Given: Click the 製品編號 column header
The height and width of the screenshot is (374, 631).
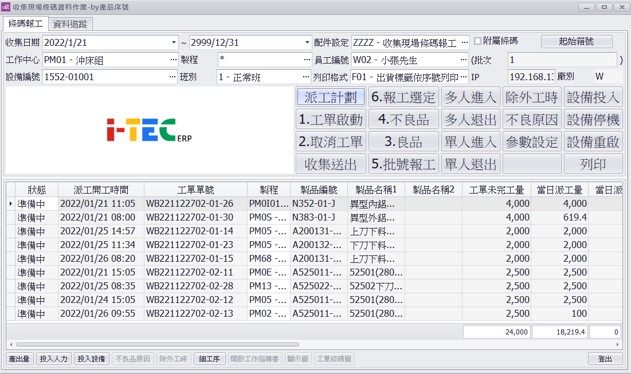Looking at the screenshot, I should tap(319, 190).
